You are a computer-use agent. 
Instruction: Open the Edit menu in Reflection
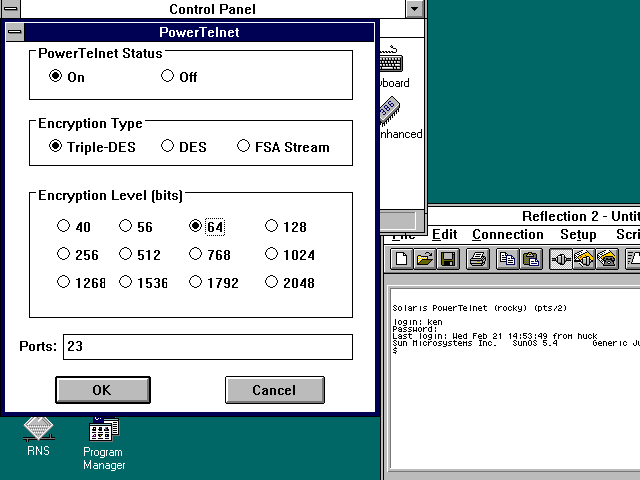[x=444, y=235]
